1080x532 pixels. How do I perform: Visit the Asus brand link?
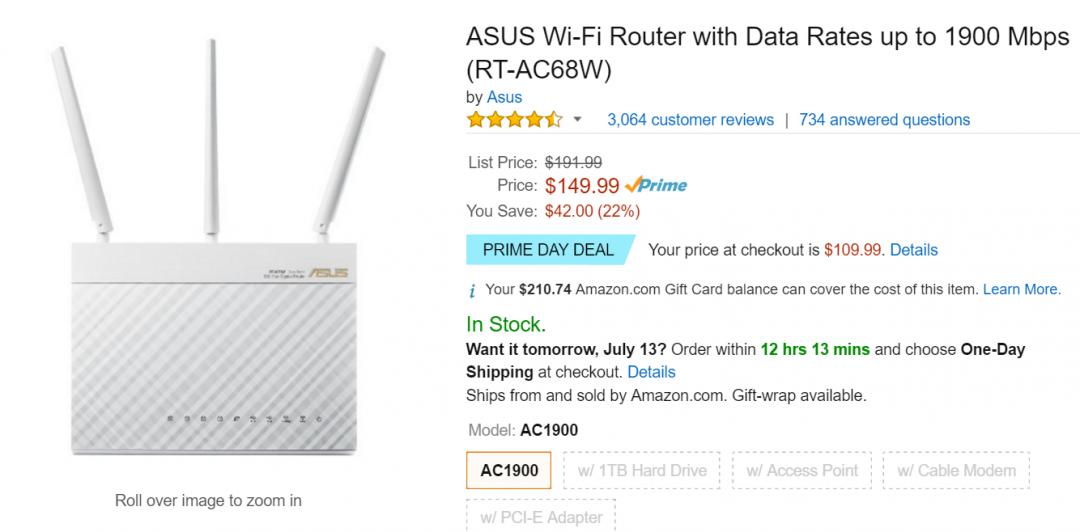click(504, 97)
